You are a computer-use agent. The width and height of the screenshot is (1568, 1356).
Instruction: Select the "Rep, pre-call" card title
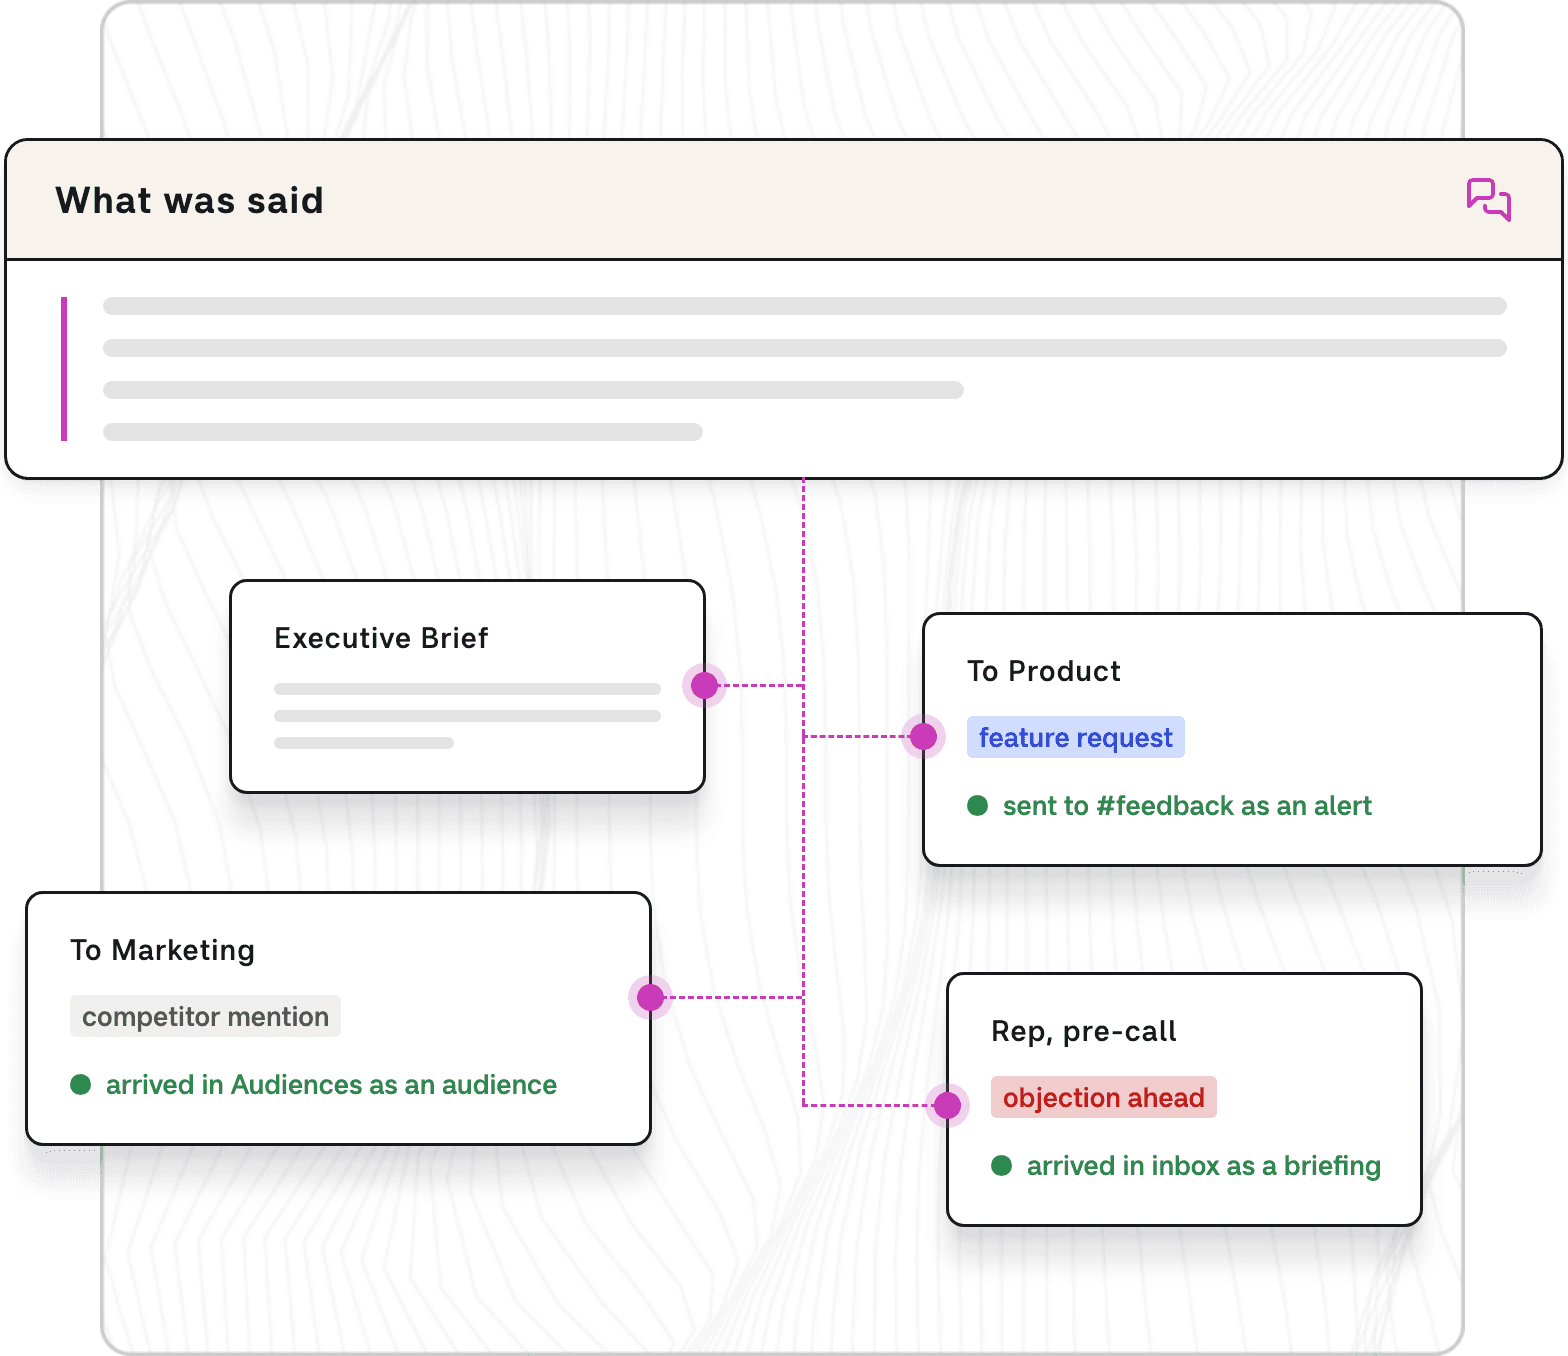point(1084,1032)
